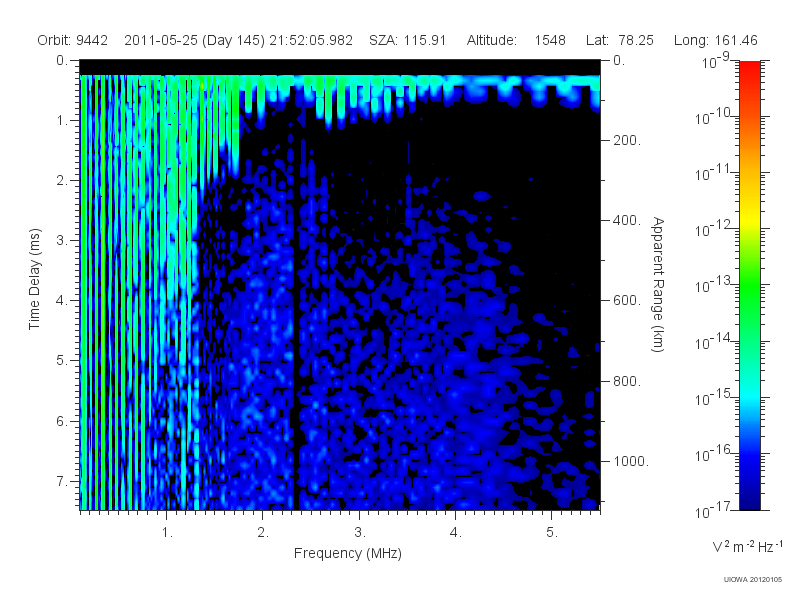Click the frequency axis tick label '5.'

[x=552, y=533]
